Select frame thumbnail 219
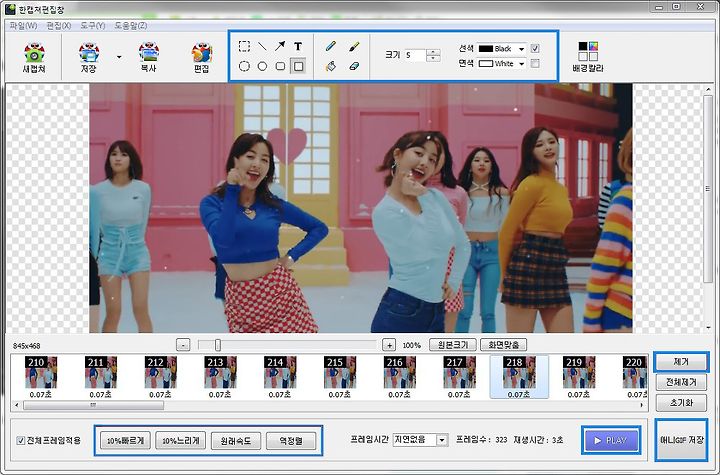Screen dimensions: 720x475 pos(579,377)
